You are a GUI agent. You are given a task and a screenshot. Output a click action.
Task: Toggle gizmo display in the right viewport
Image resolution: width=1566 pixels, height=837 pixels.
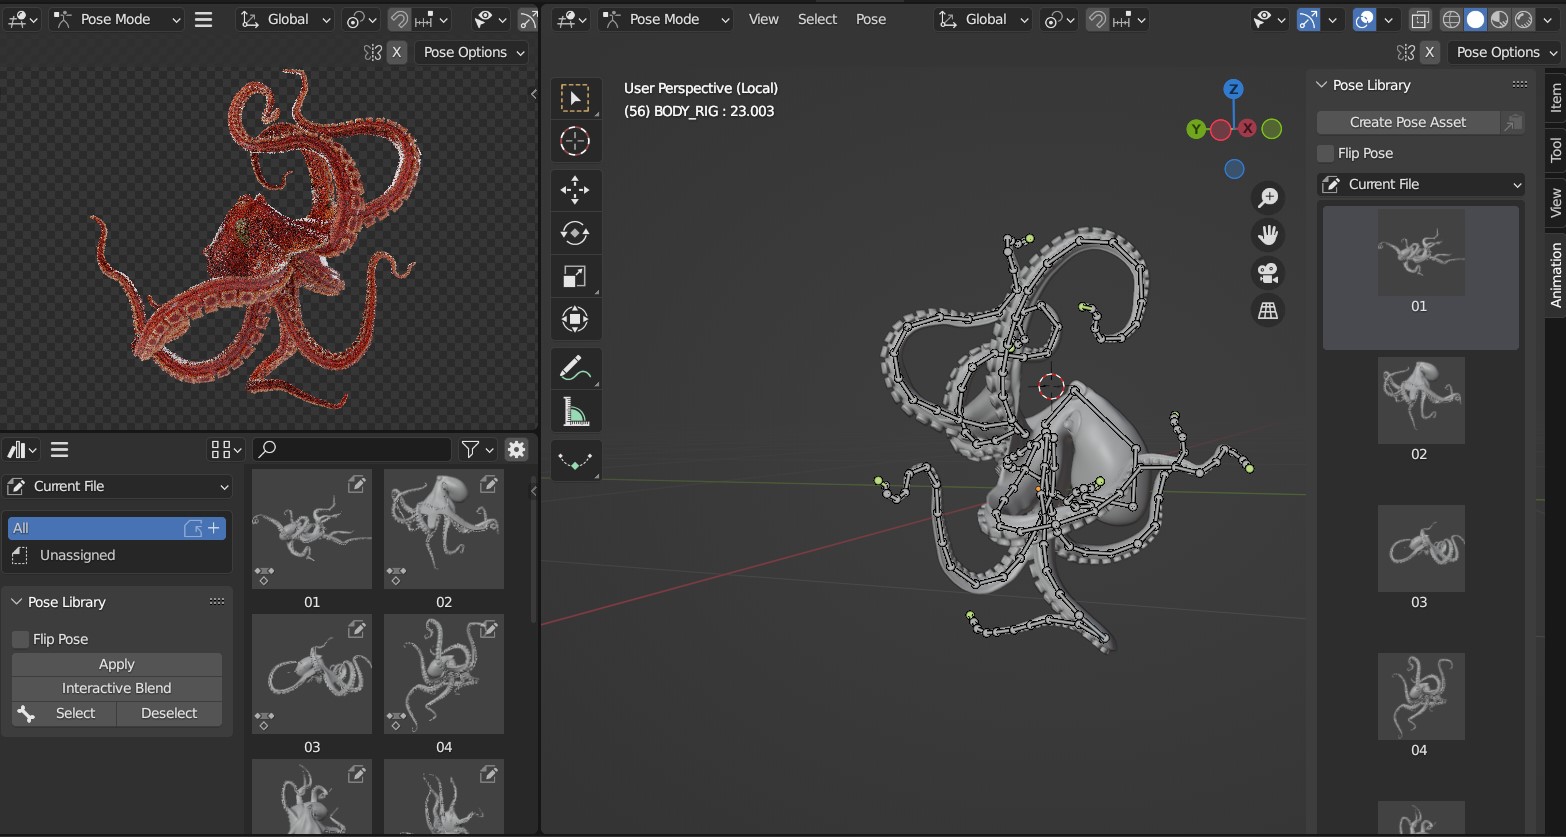click(x=1308, y=19)
